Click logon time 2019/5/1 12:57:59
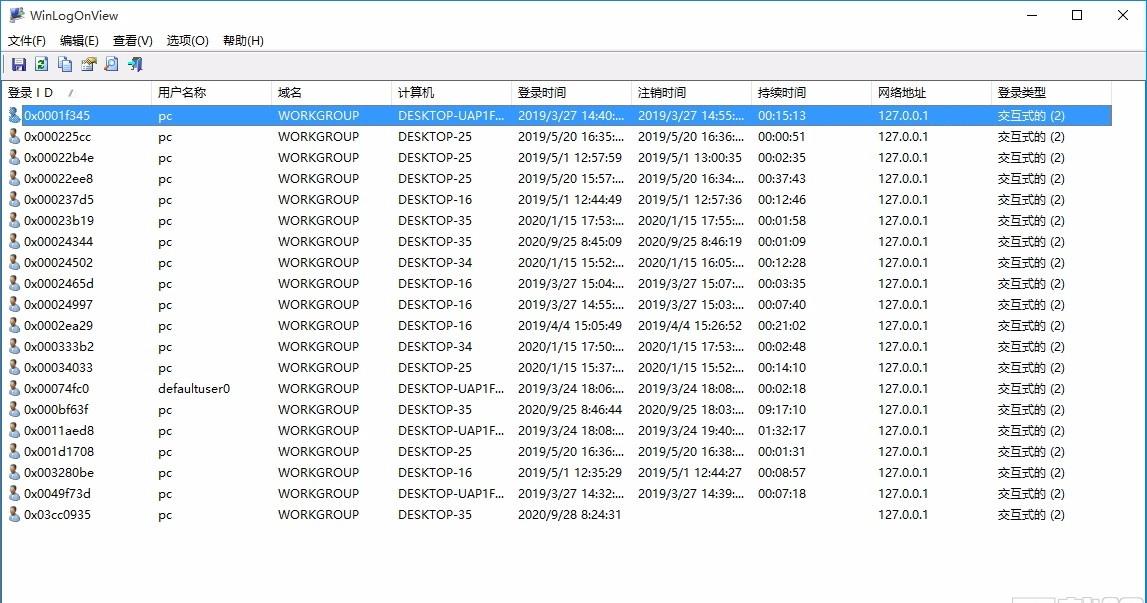Viewport: 1147px width, 603px height. coord(570,157)
